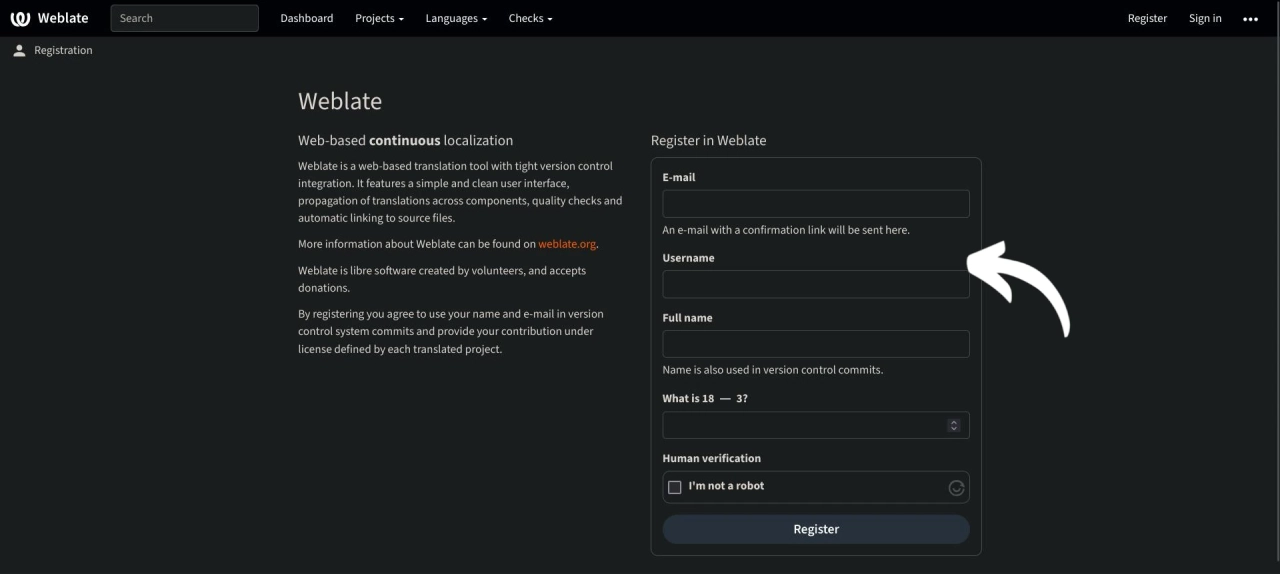Focus the Full name input field
The width and height of the screenshot is (1280, 574).
pyautogui.click(x=816, y=344)
